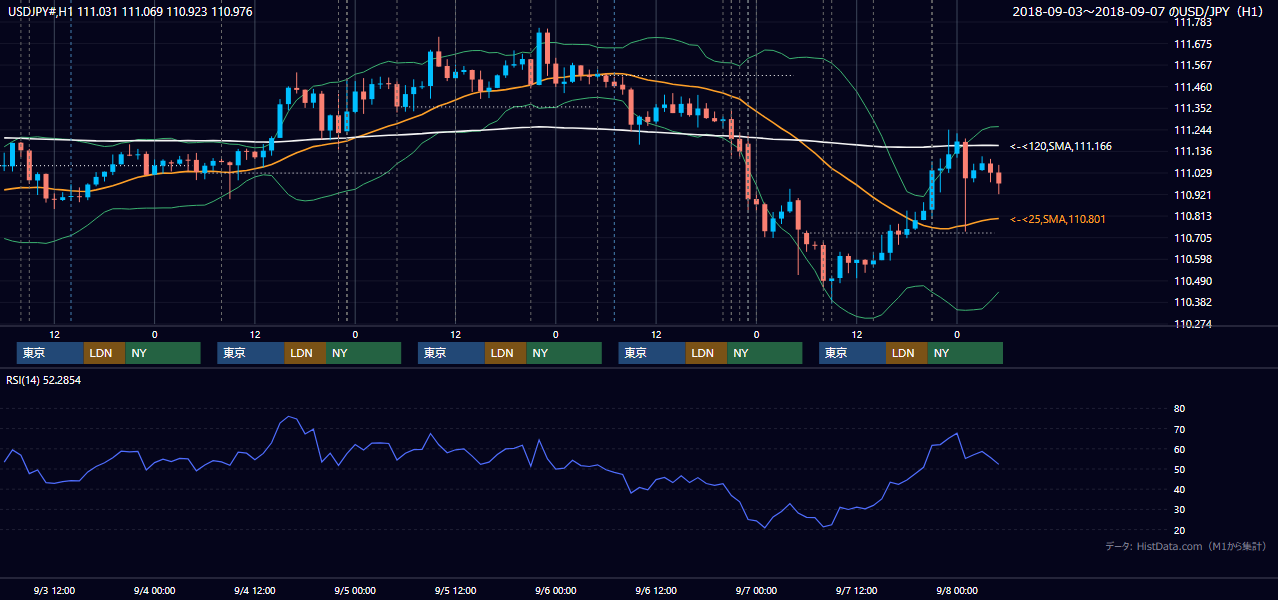Click price axis value 110.490

pos(1192,281)
